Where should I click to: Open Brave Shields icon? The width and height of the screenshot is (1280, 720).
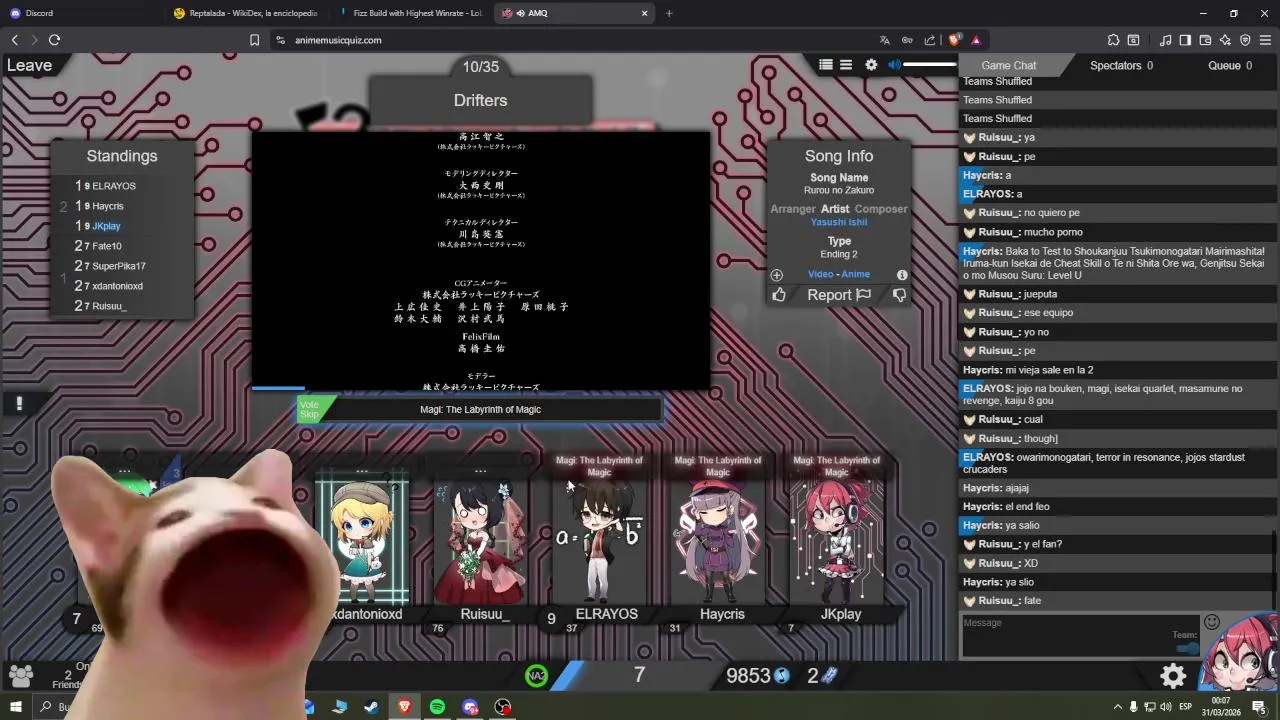(954, 40)
